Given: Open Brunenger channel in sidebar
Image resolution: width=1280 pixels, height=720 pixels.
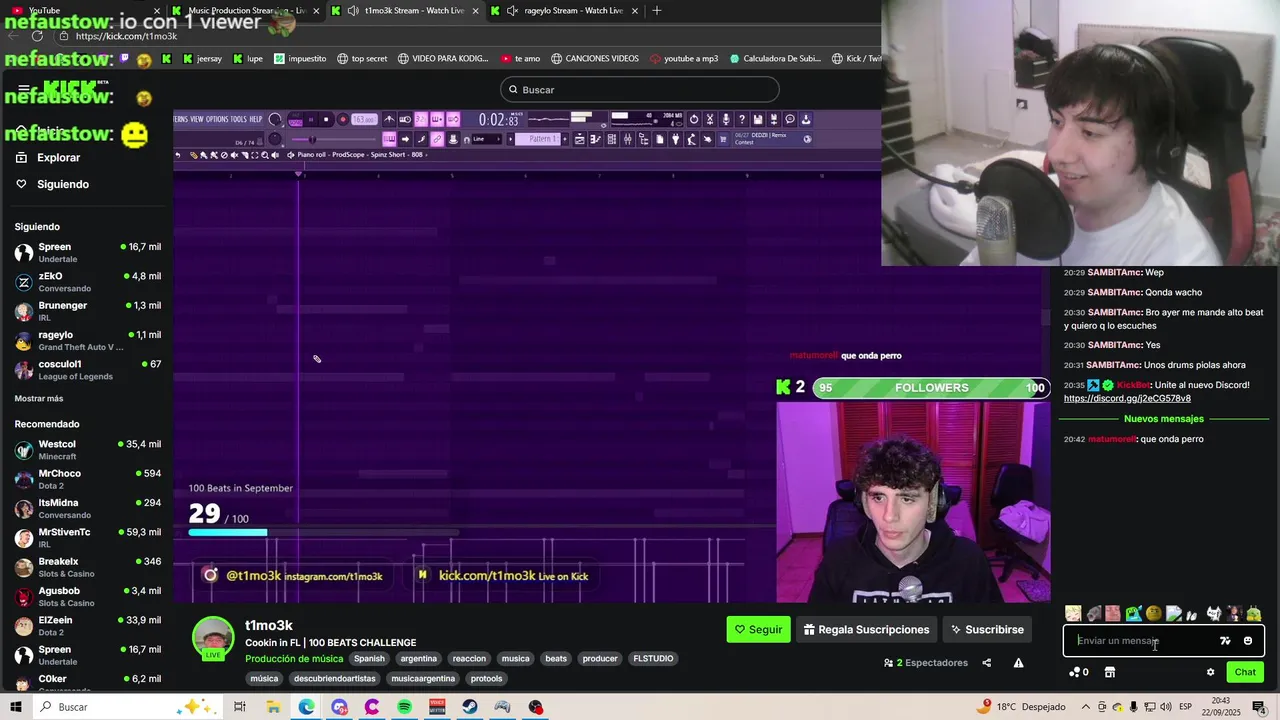Looking at the screenshot, I should click(87, 311).
